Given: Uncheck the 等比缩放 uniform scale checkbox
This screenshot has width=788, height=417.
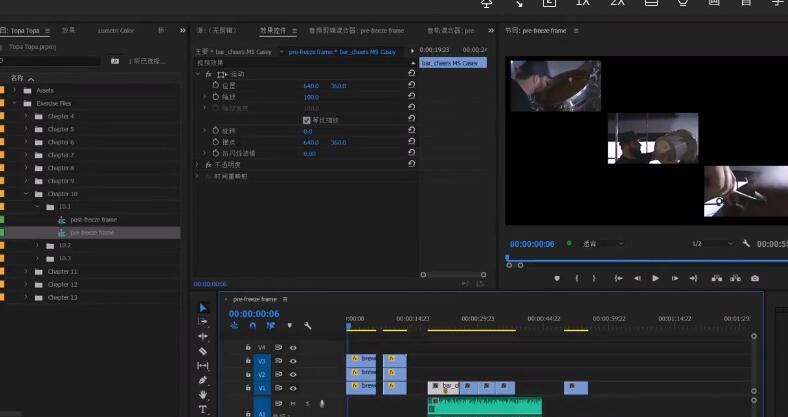Looking at the screenshot, I should tap(307, 120).
